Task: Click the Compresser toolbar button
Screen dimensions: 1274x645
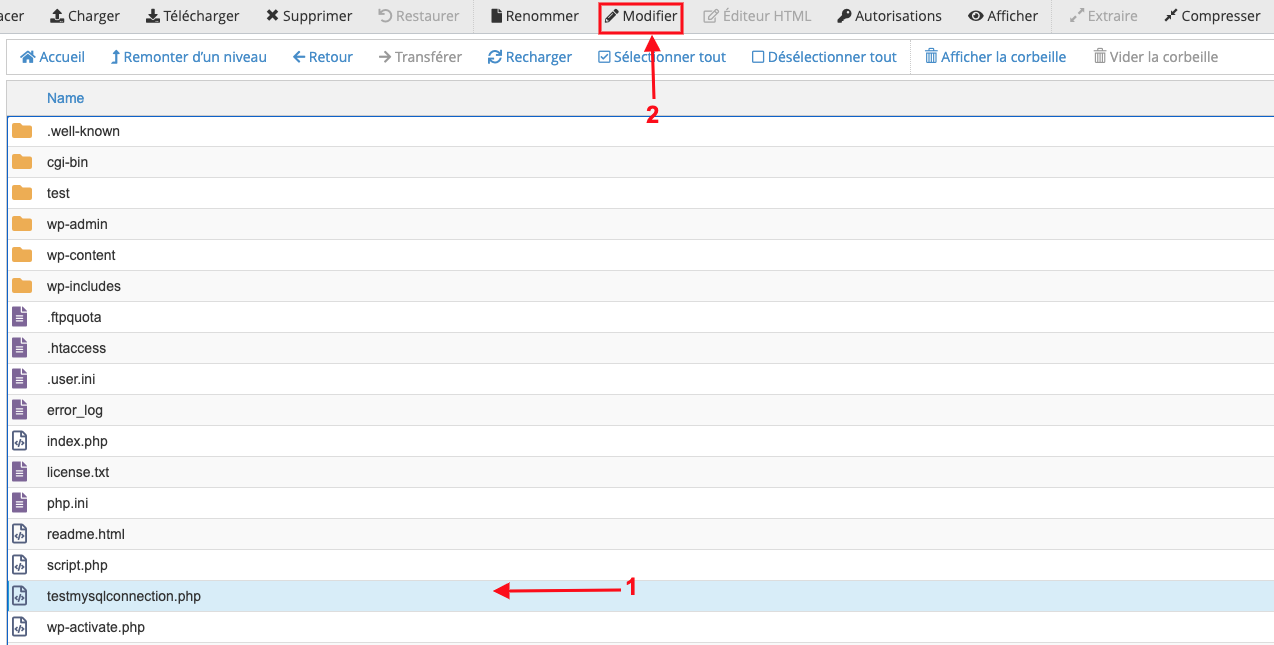Action: [x=1212, y=16]
